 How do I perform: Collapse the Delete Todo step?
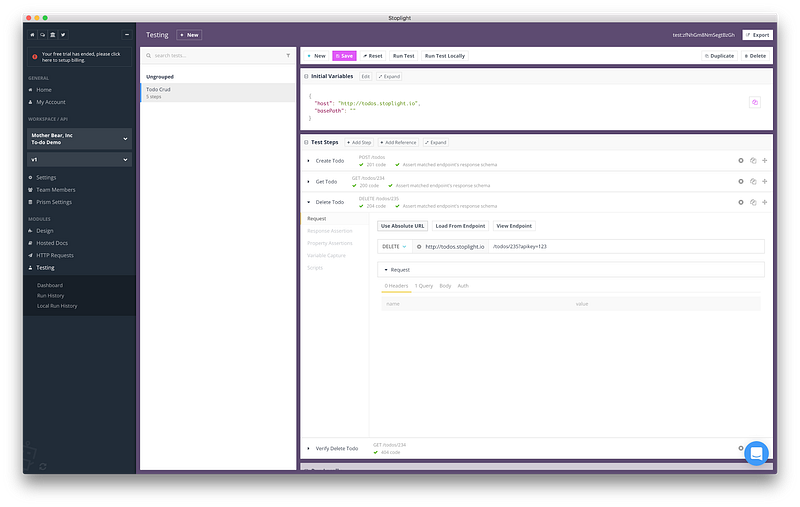click(308, 202)
